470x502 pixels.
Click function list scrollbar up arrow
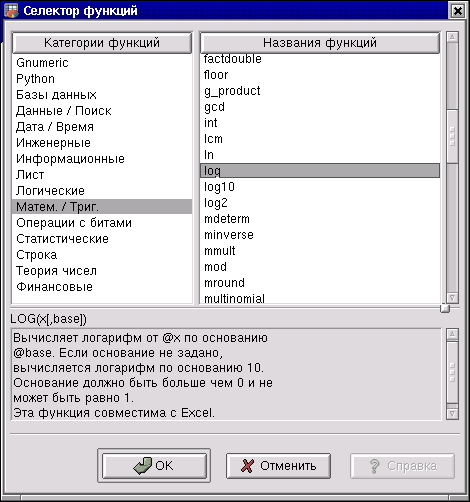(452, 37)
